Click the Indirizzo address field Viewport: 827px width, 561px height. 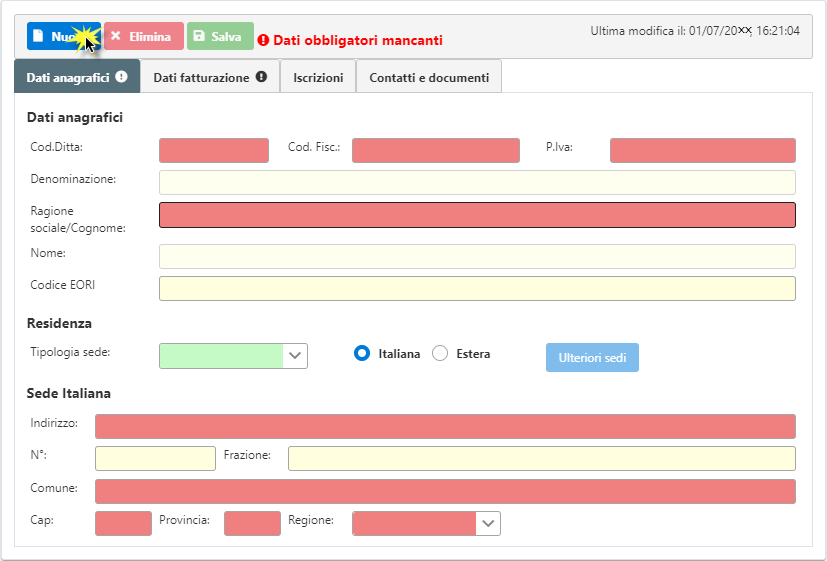445,426
